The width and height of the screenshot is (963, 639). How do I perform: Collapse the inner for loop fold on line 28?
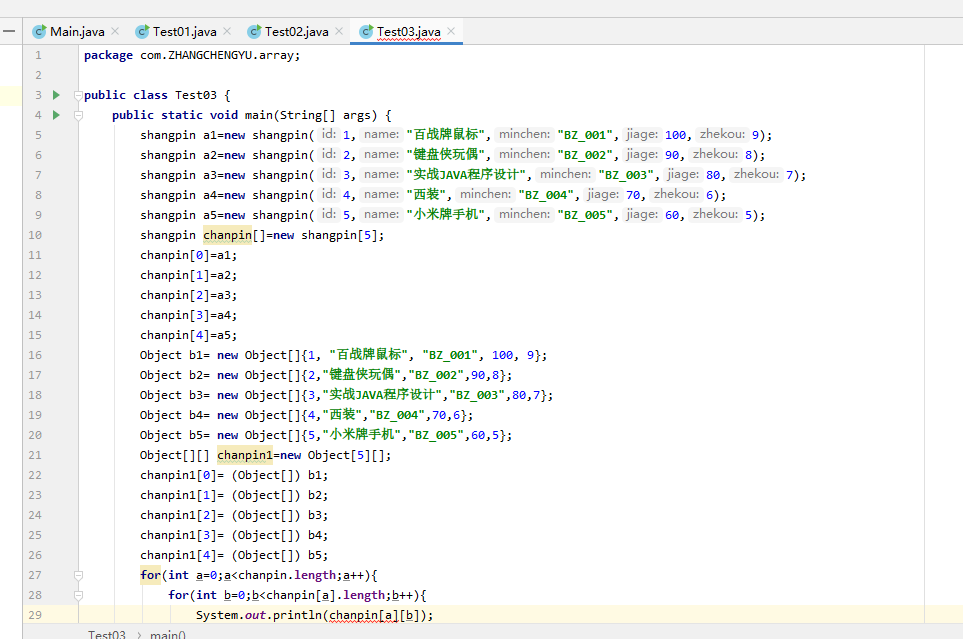point(78,595)
